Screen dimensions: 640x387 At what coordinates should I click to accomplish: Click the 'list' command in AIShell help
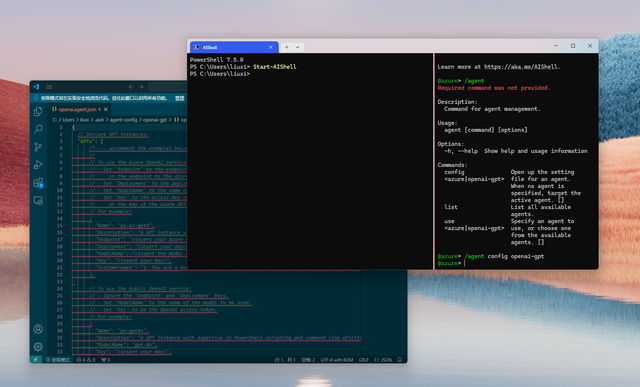451,207
